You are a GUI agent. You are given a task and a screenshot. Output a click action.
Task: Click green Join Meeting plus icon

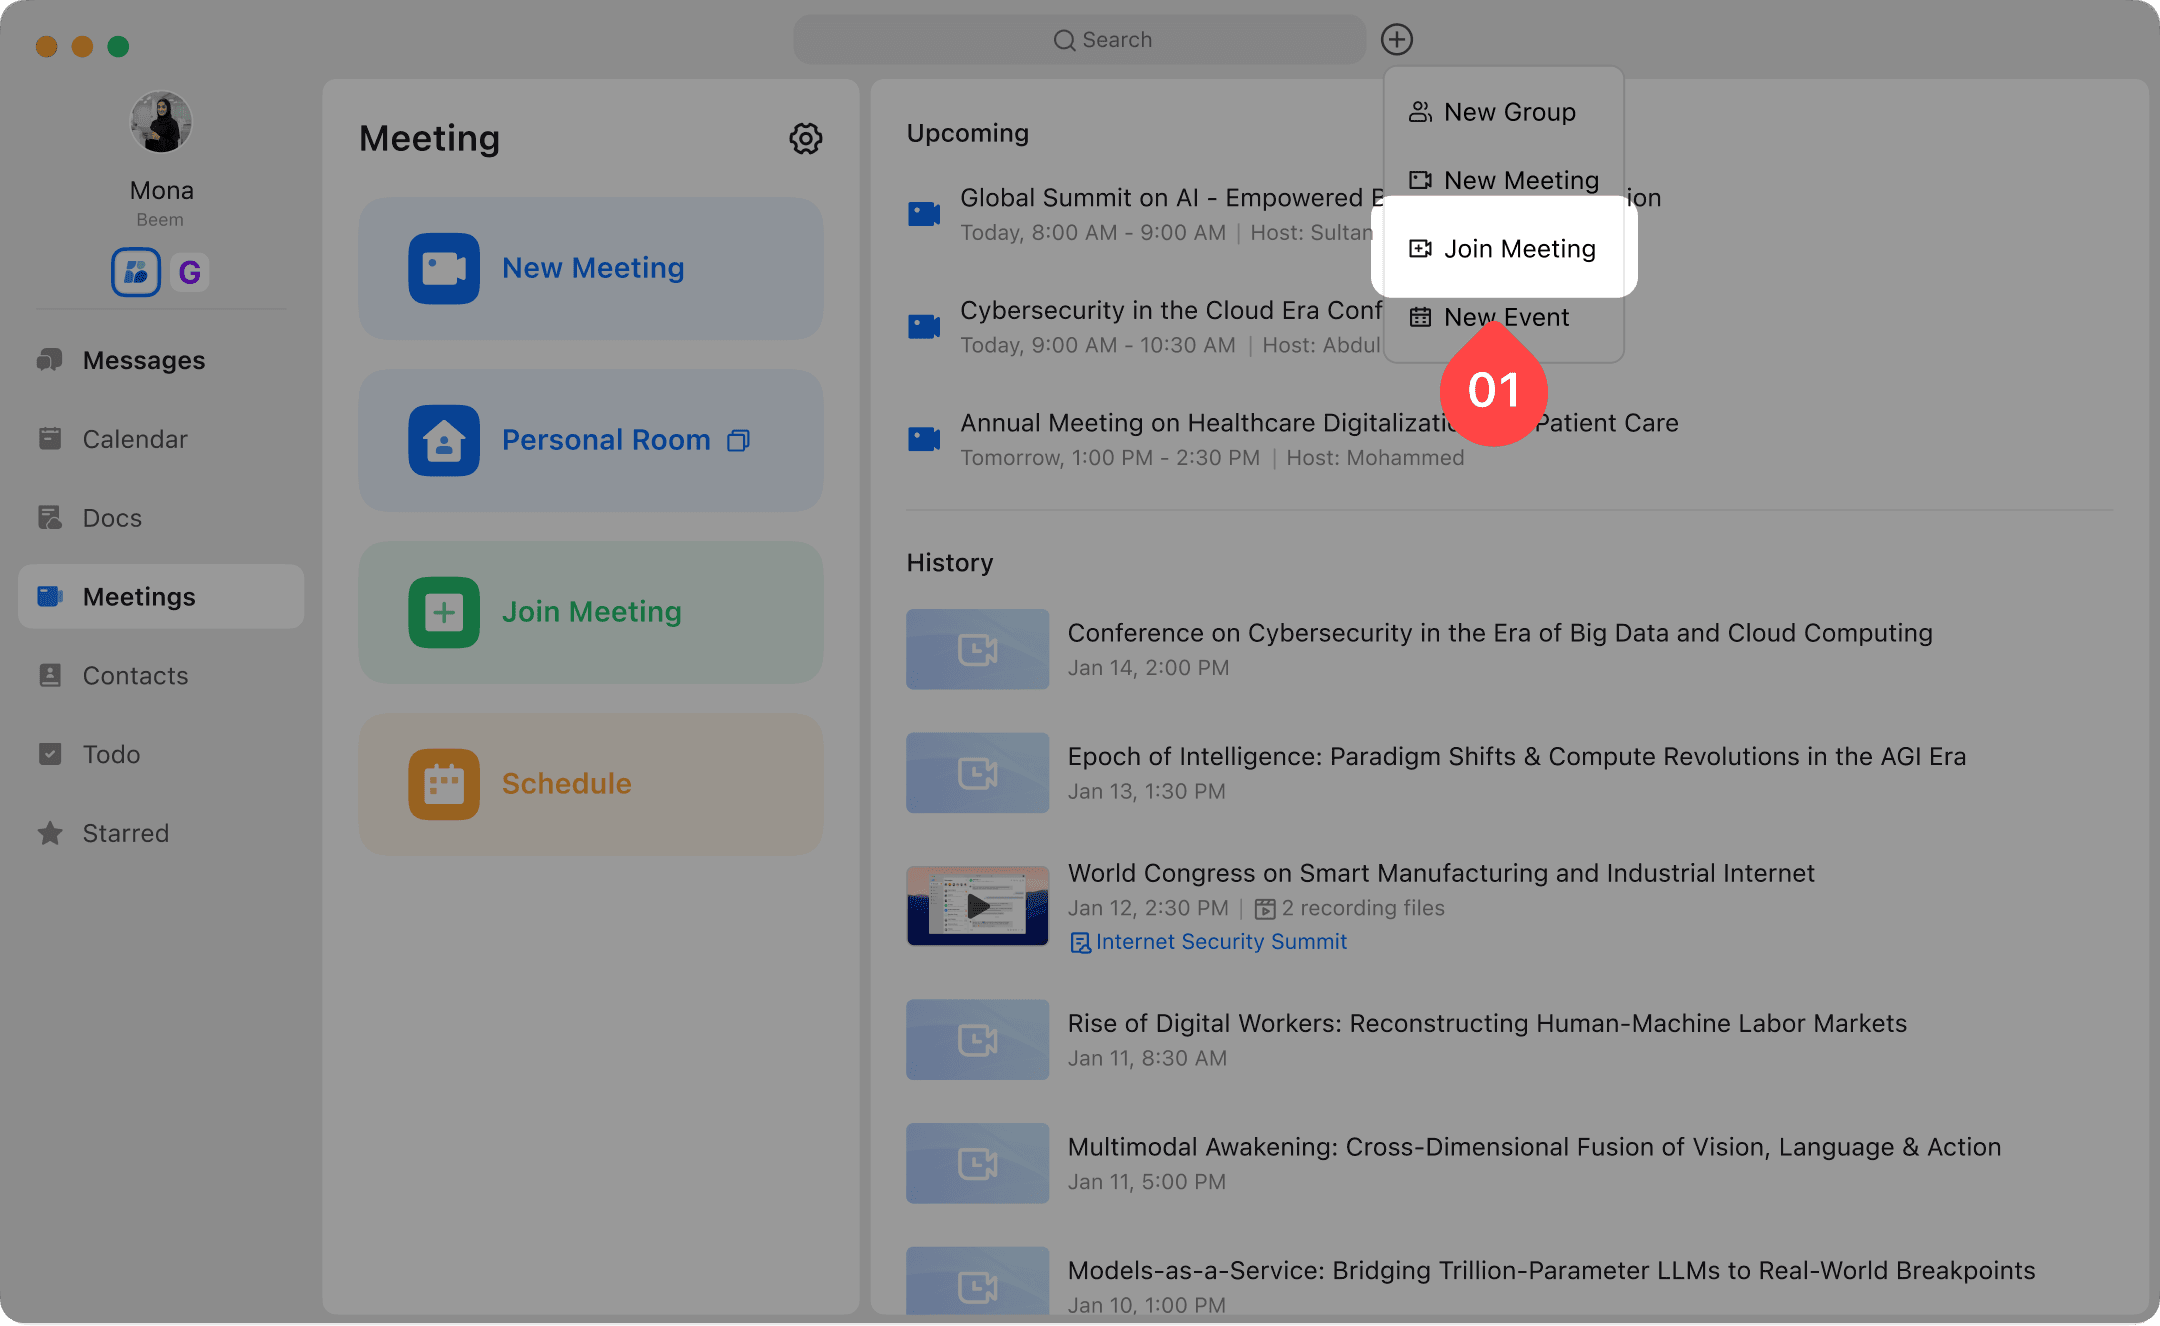click(444, 612)
